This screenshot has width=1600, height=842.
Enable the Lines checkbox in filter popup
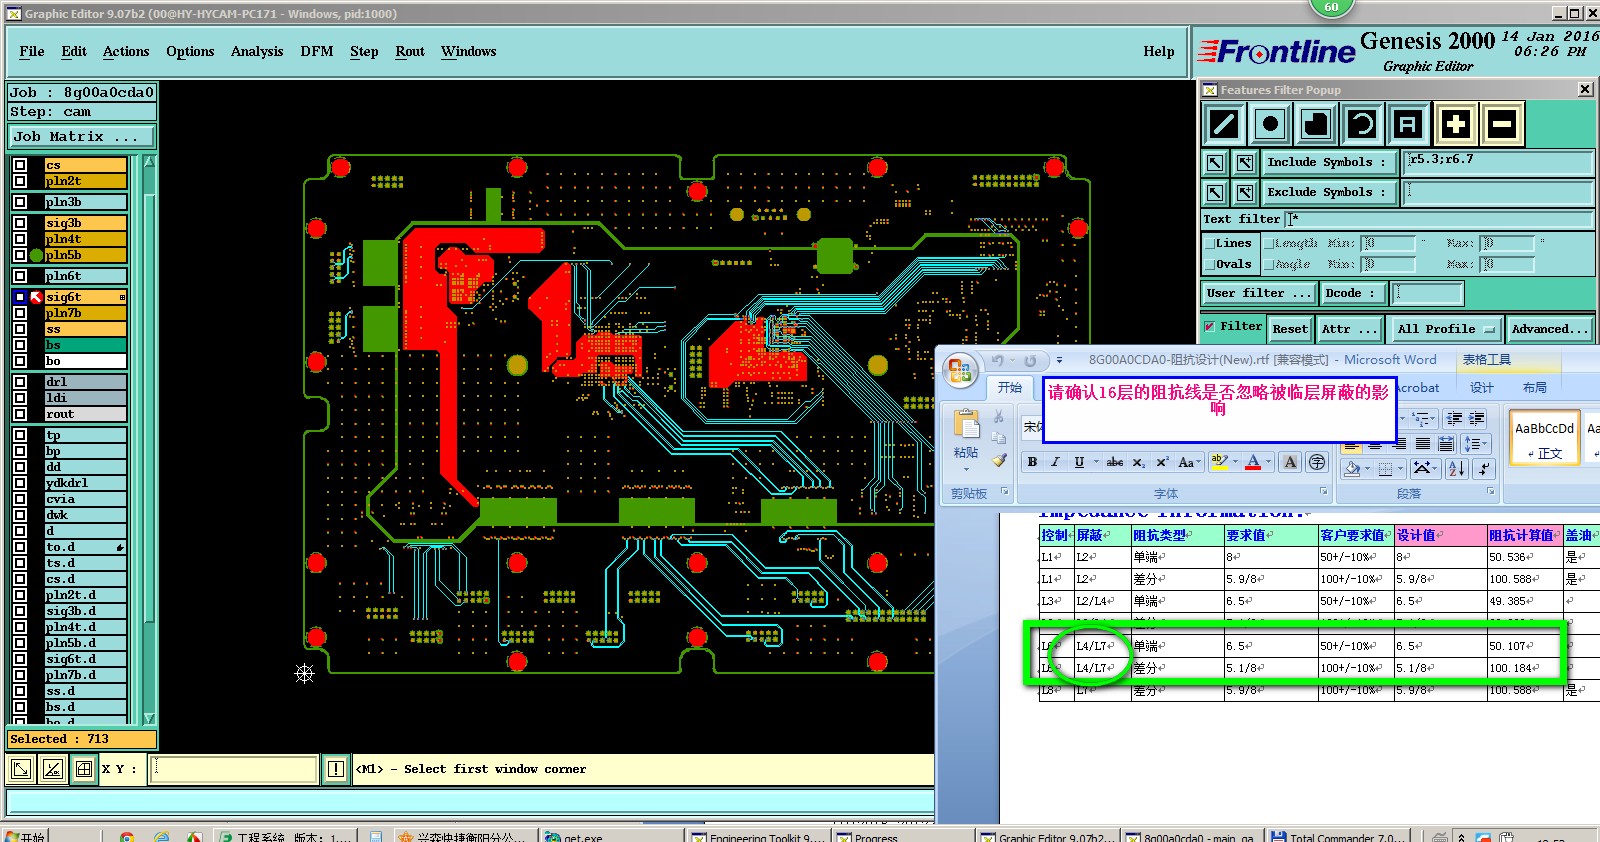(1209, 243)
